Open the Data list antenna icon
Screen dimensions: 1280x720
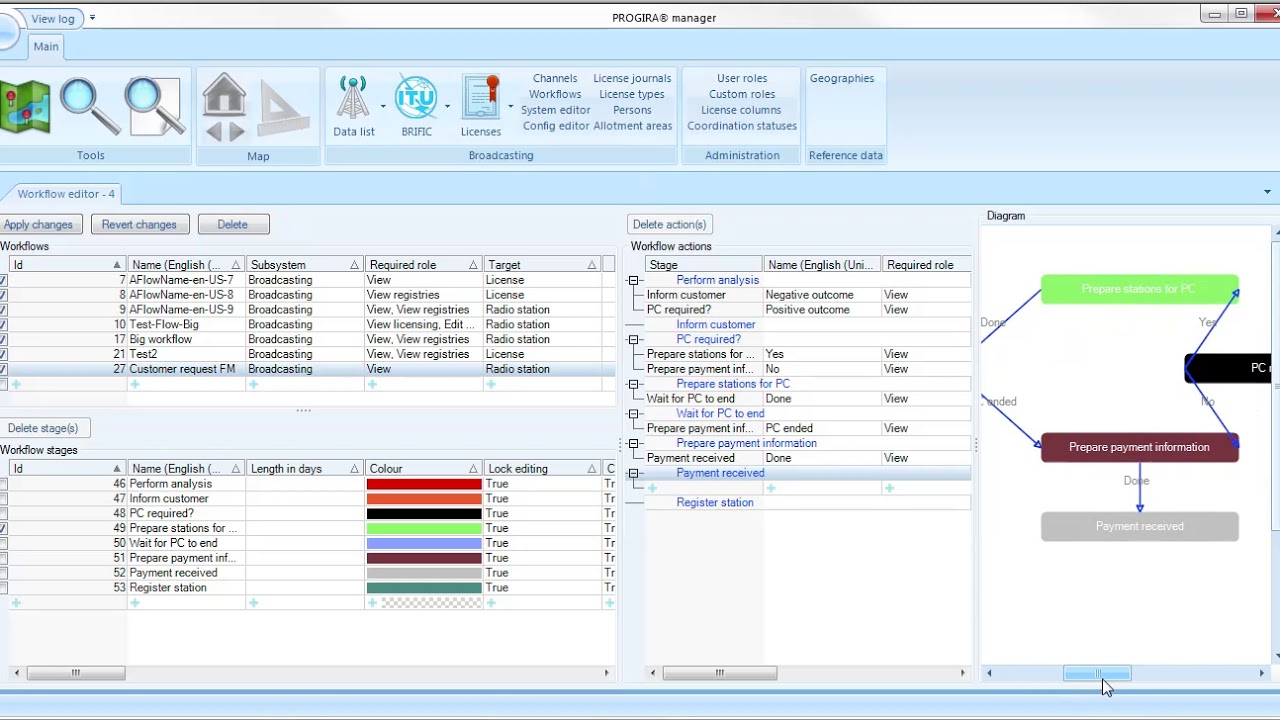[353, 98]
